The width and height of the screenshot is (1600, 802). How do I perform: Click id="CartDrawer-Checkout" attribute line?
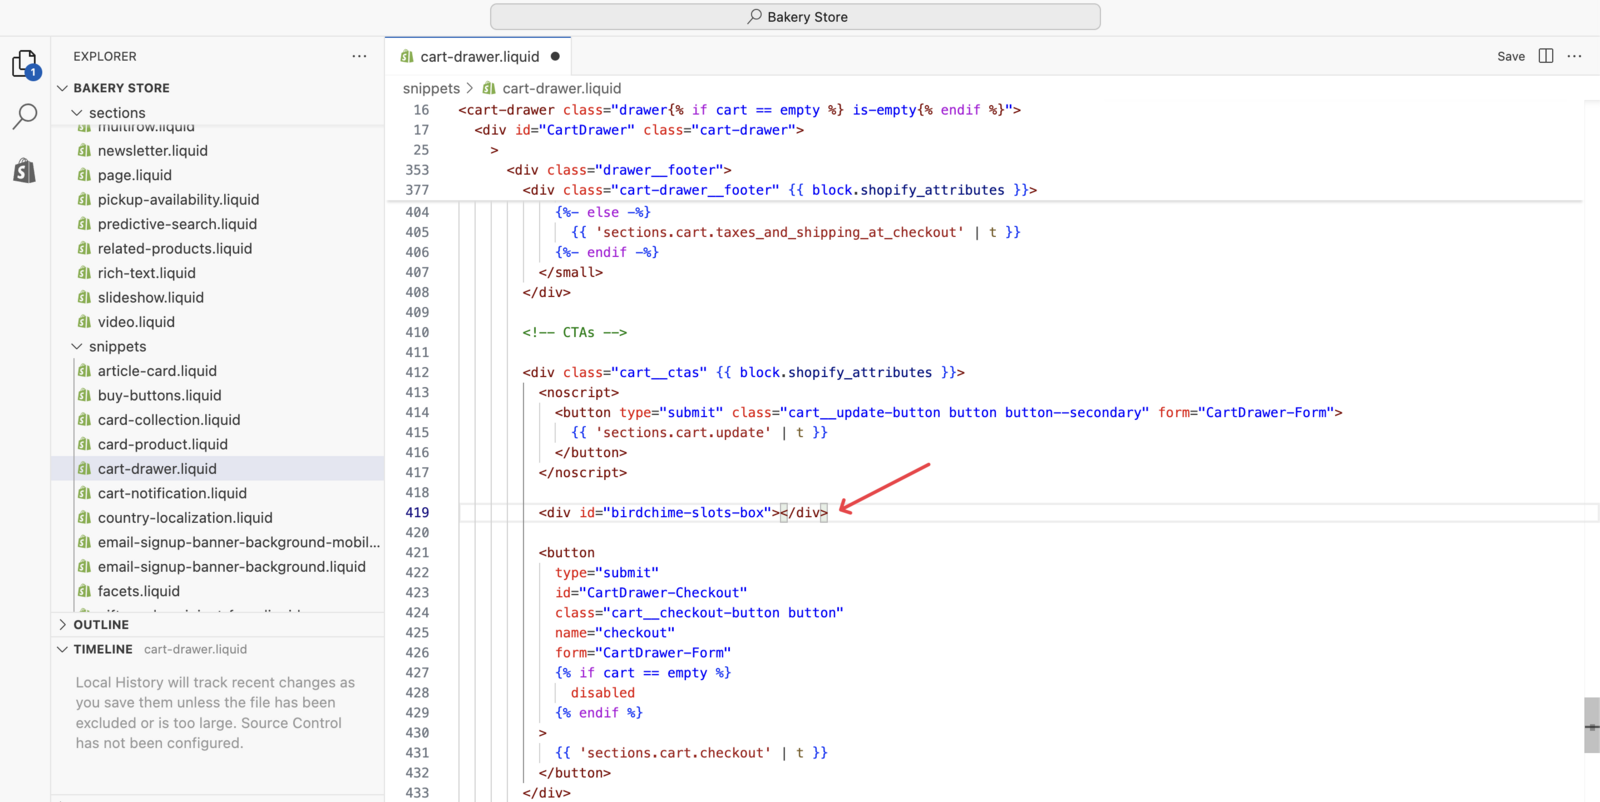tap(651, 593)
